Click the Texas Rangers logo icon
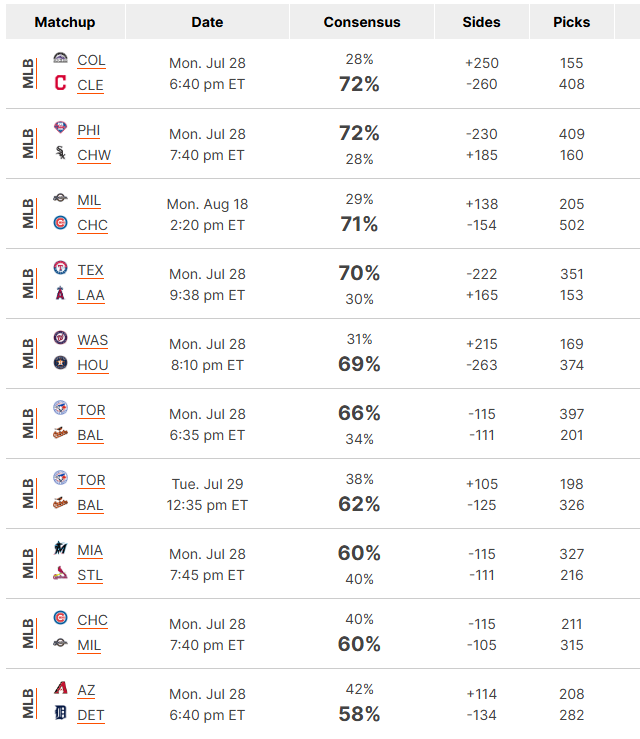Image resolution: width=640 pixels, height=739 pixels. click(60, 268)
